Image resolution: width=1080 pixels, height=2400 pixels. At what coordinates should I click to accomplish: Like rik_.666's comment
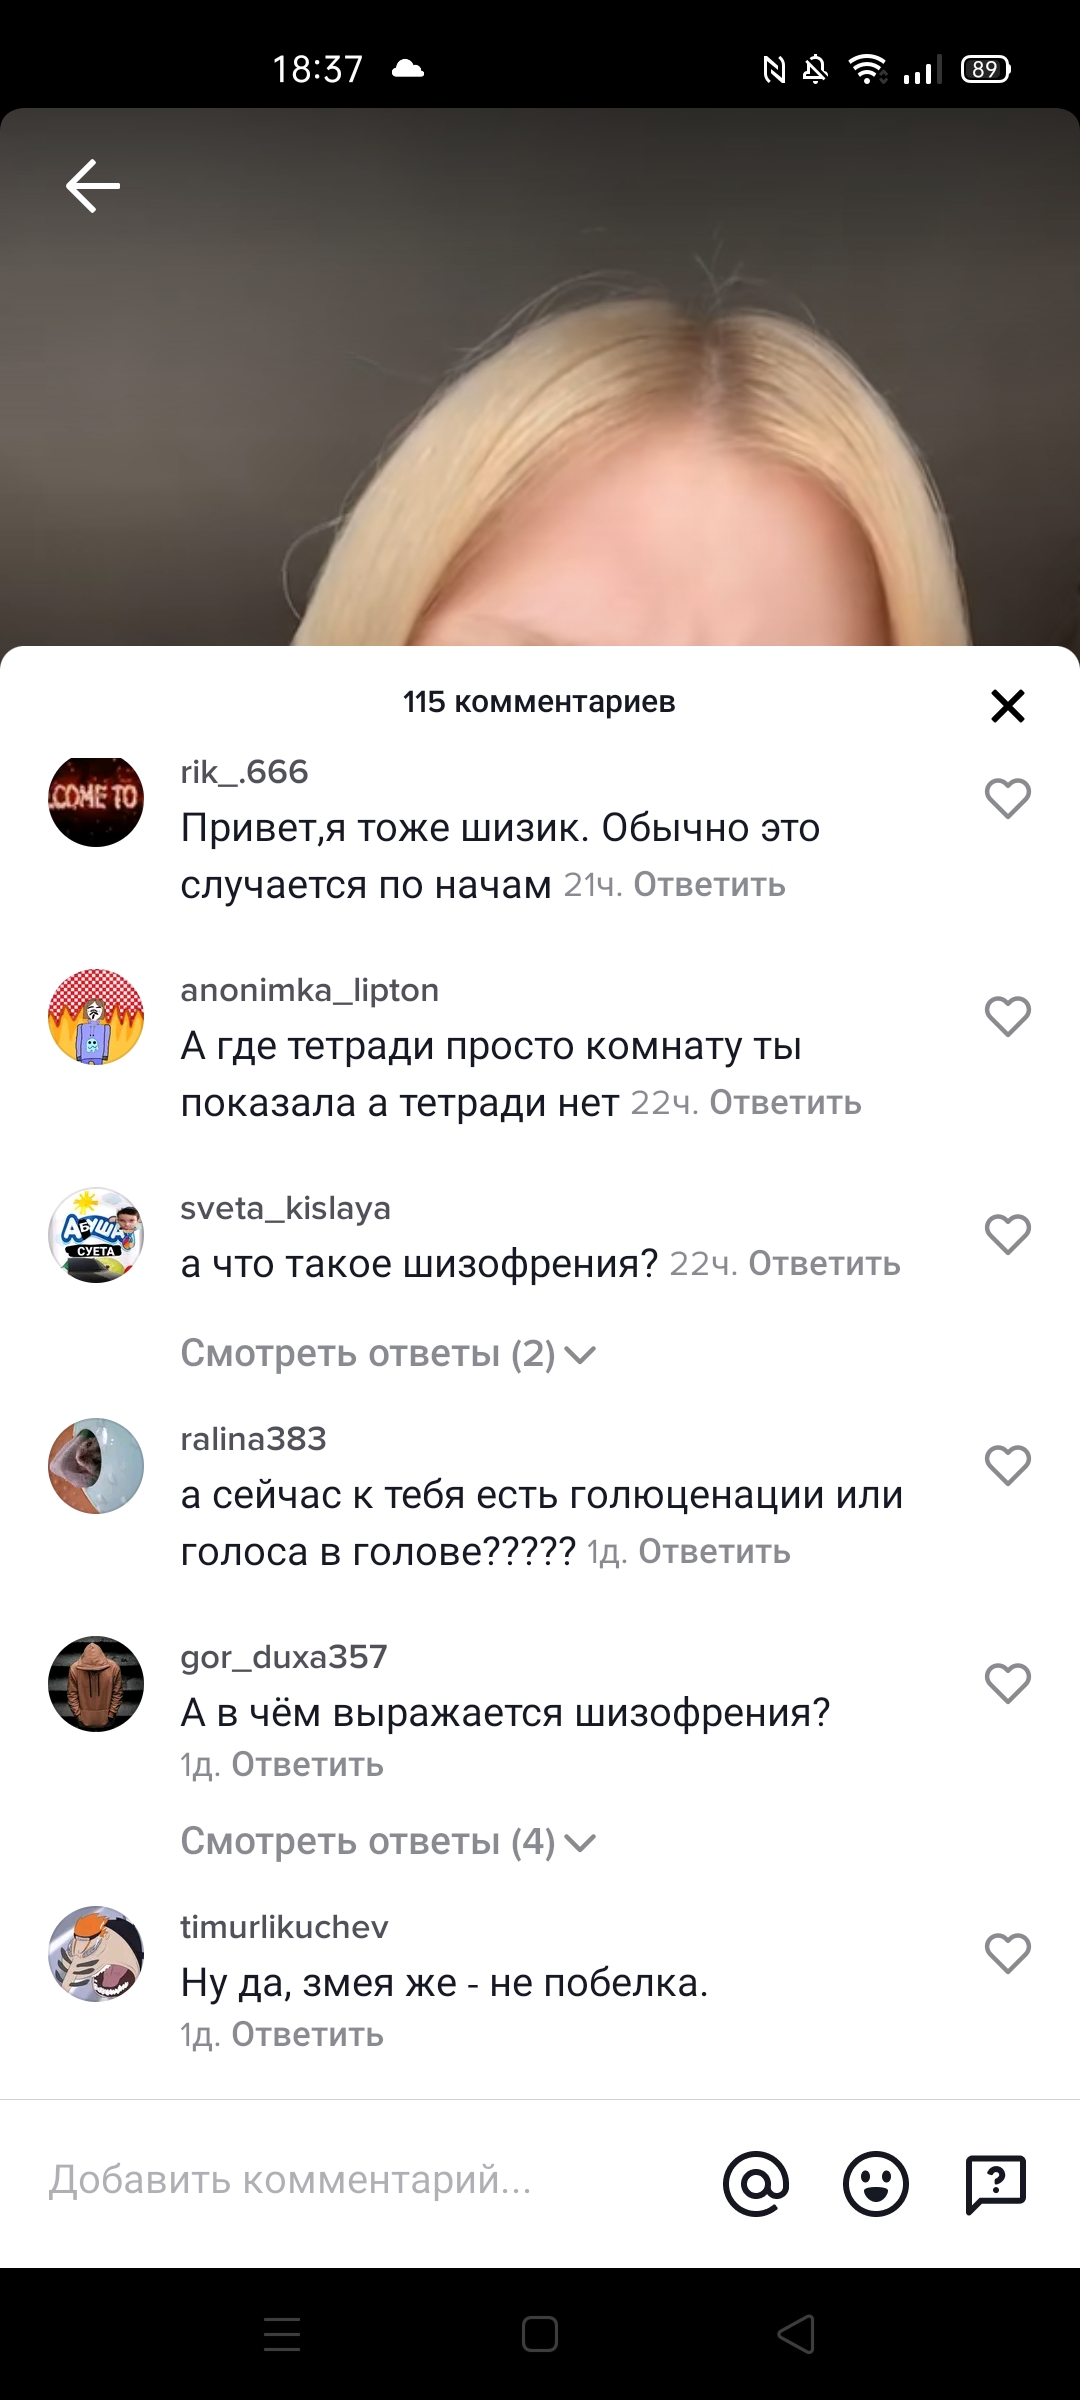click(1007, 799)
